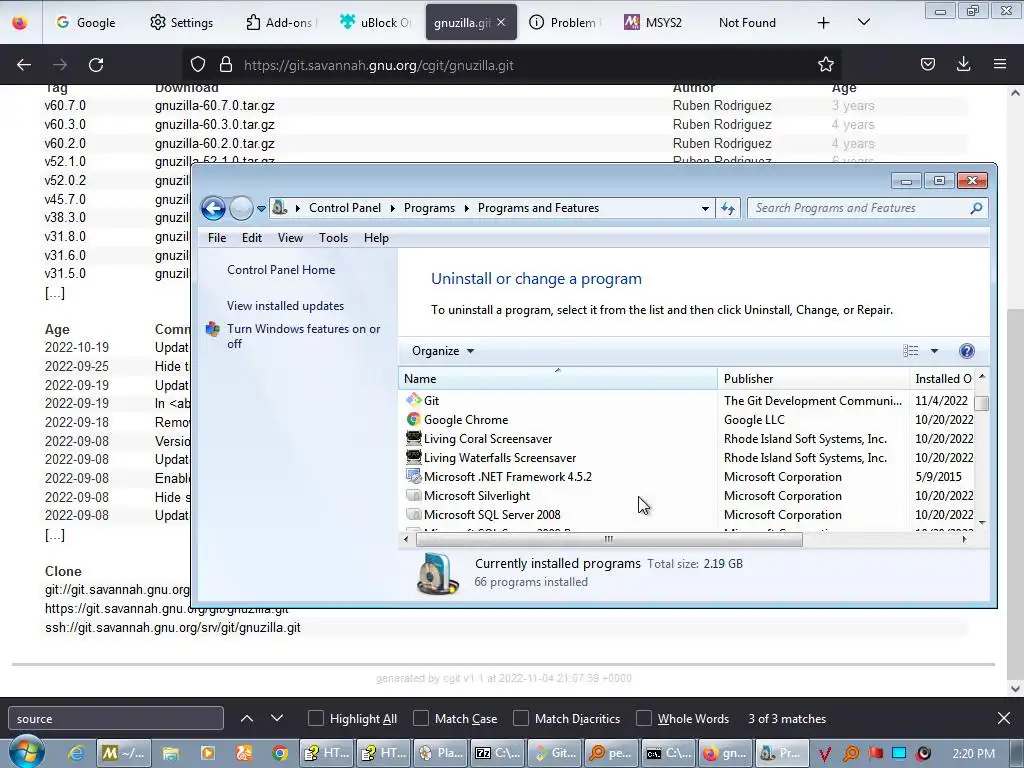The height and width of the screenshot is (768, 1024).
Task: Click the Control Panel forward button
Action: point(241,208)
